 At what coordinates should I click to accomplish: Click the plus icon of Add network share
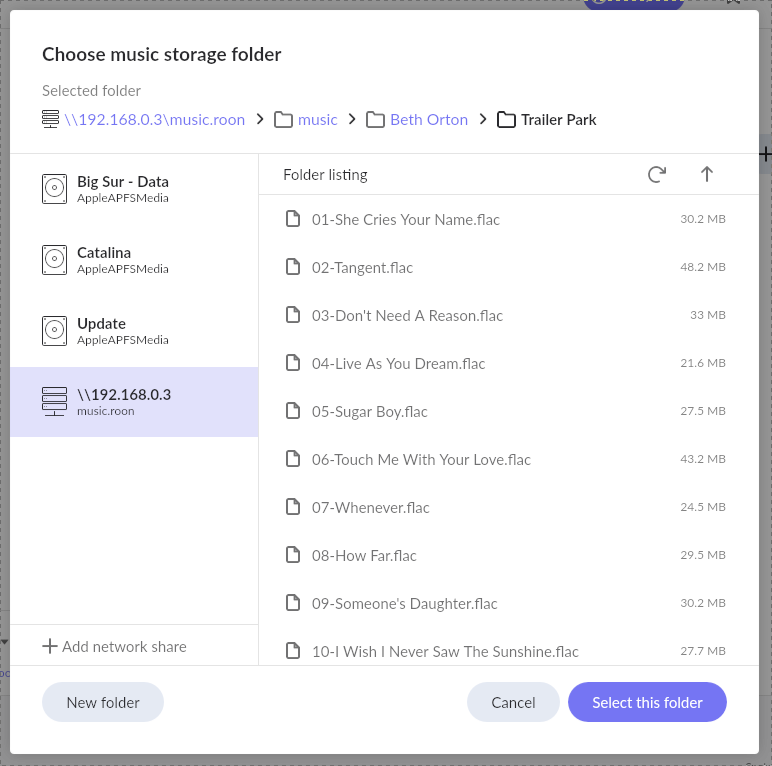tap(50, 646)
